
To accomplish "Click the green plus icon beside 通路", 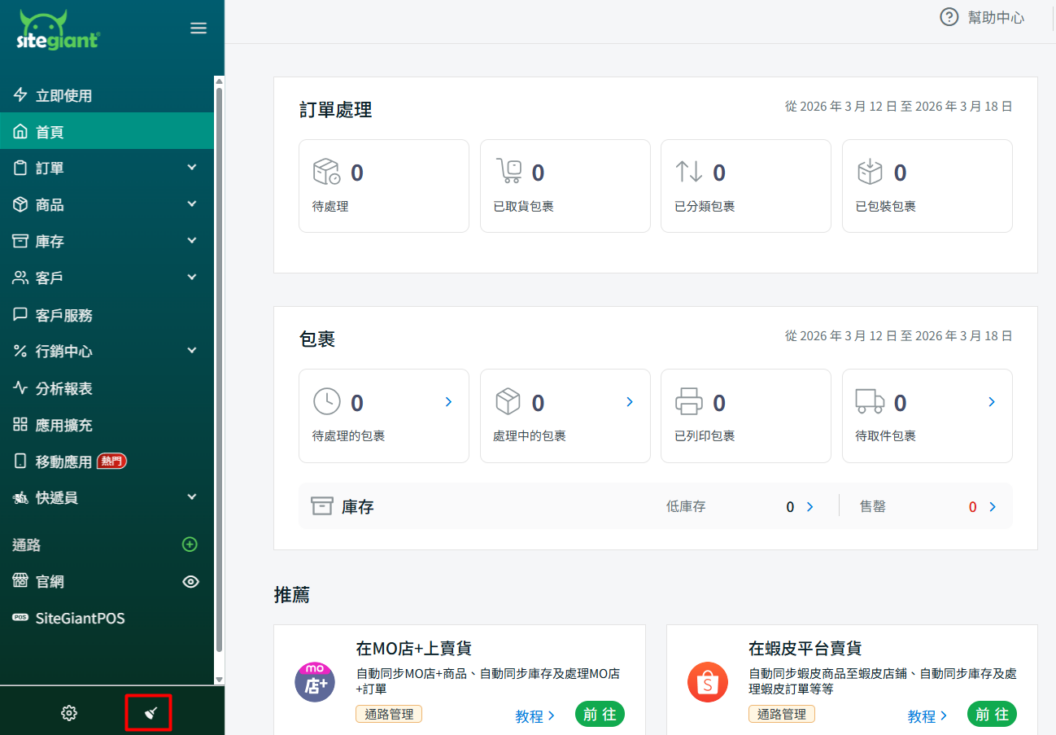I will click(x=190, y=545).
